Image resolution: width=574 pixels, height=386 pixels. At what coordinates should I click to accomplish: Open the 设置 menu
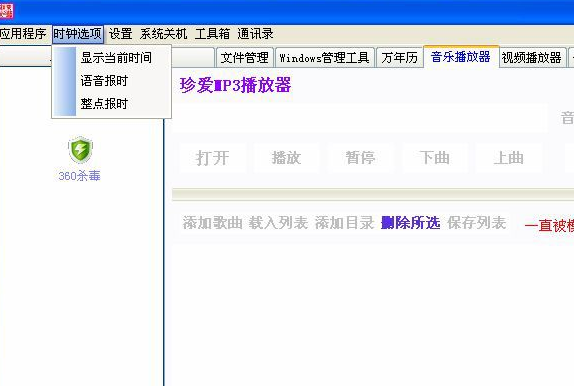click(120, 34)
